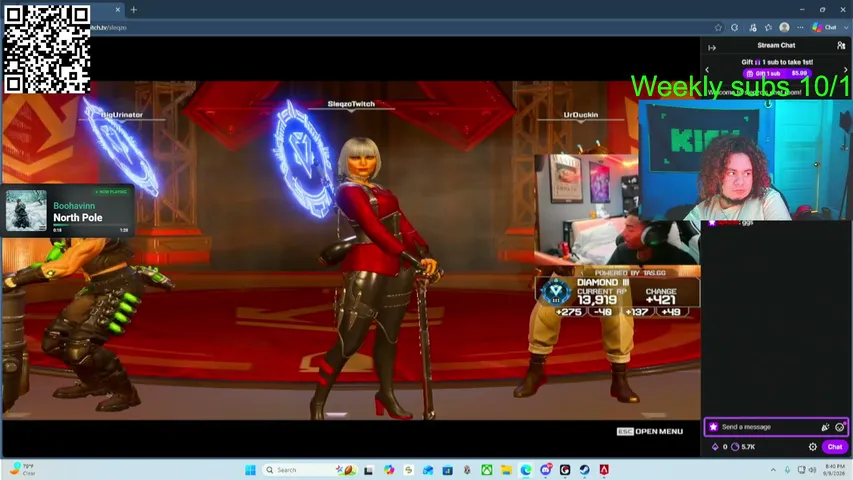
Task: Open File Explorer on taskbar
Action: [506, 470]
